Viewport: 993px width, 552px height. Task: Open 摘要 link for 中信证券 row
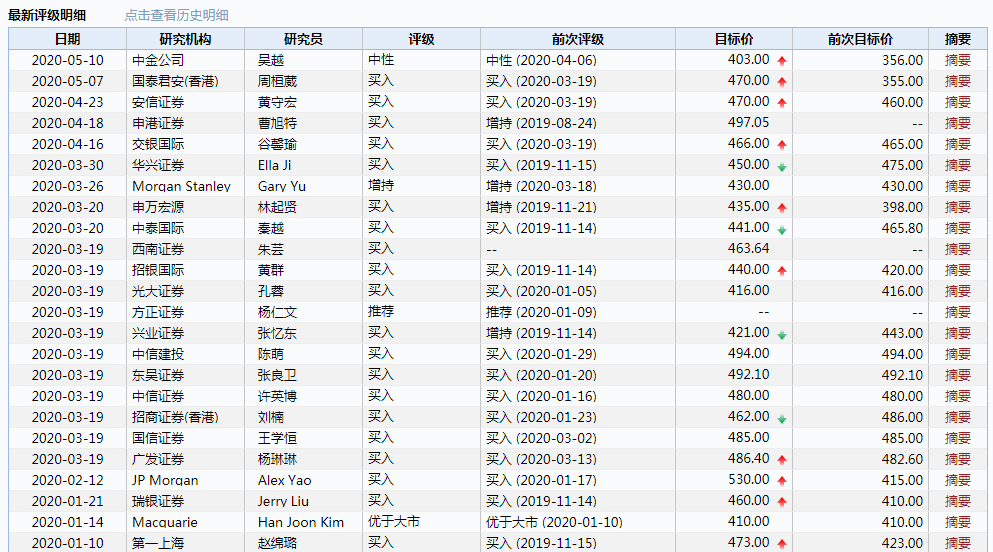[958, 396]
